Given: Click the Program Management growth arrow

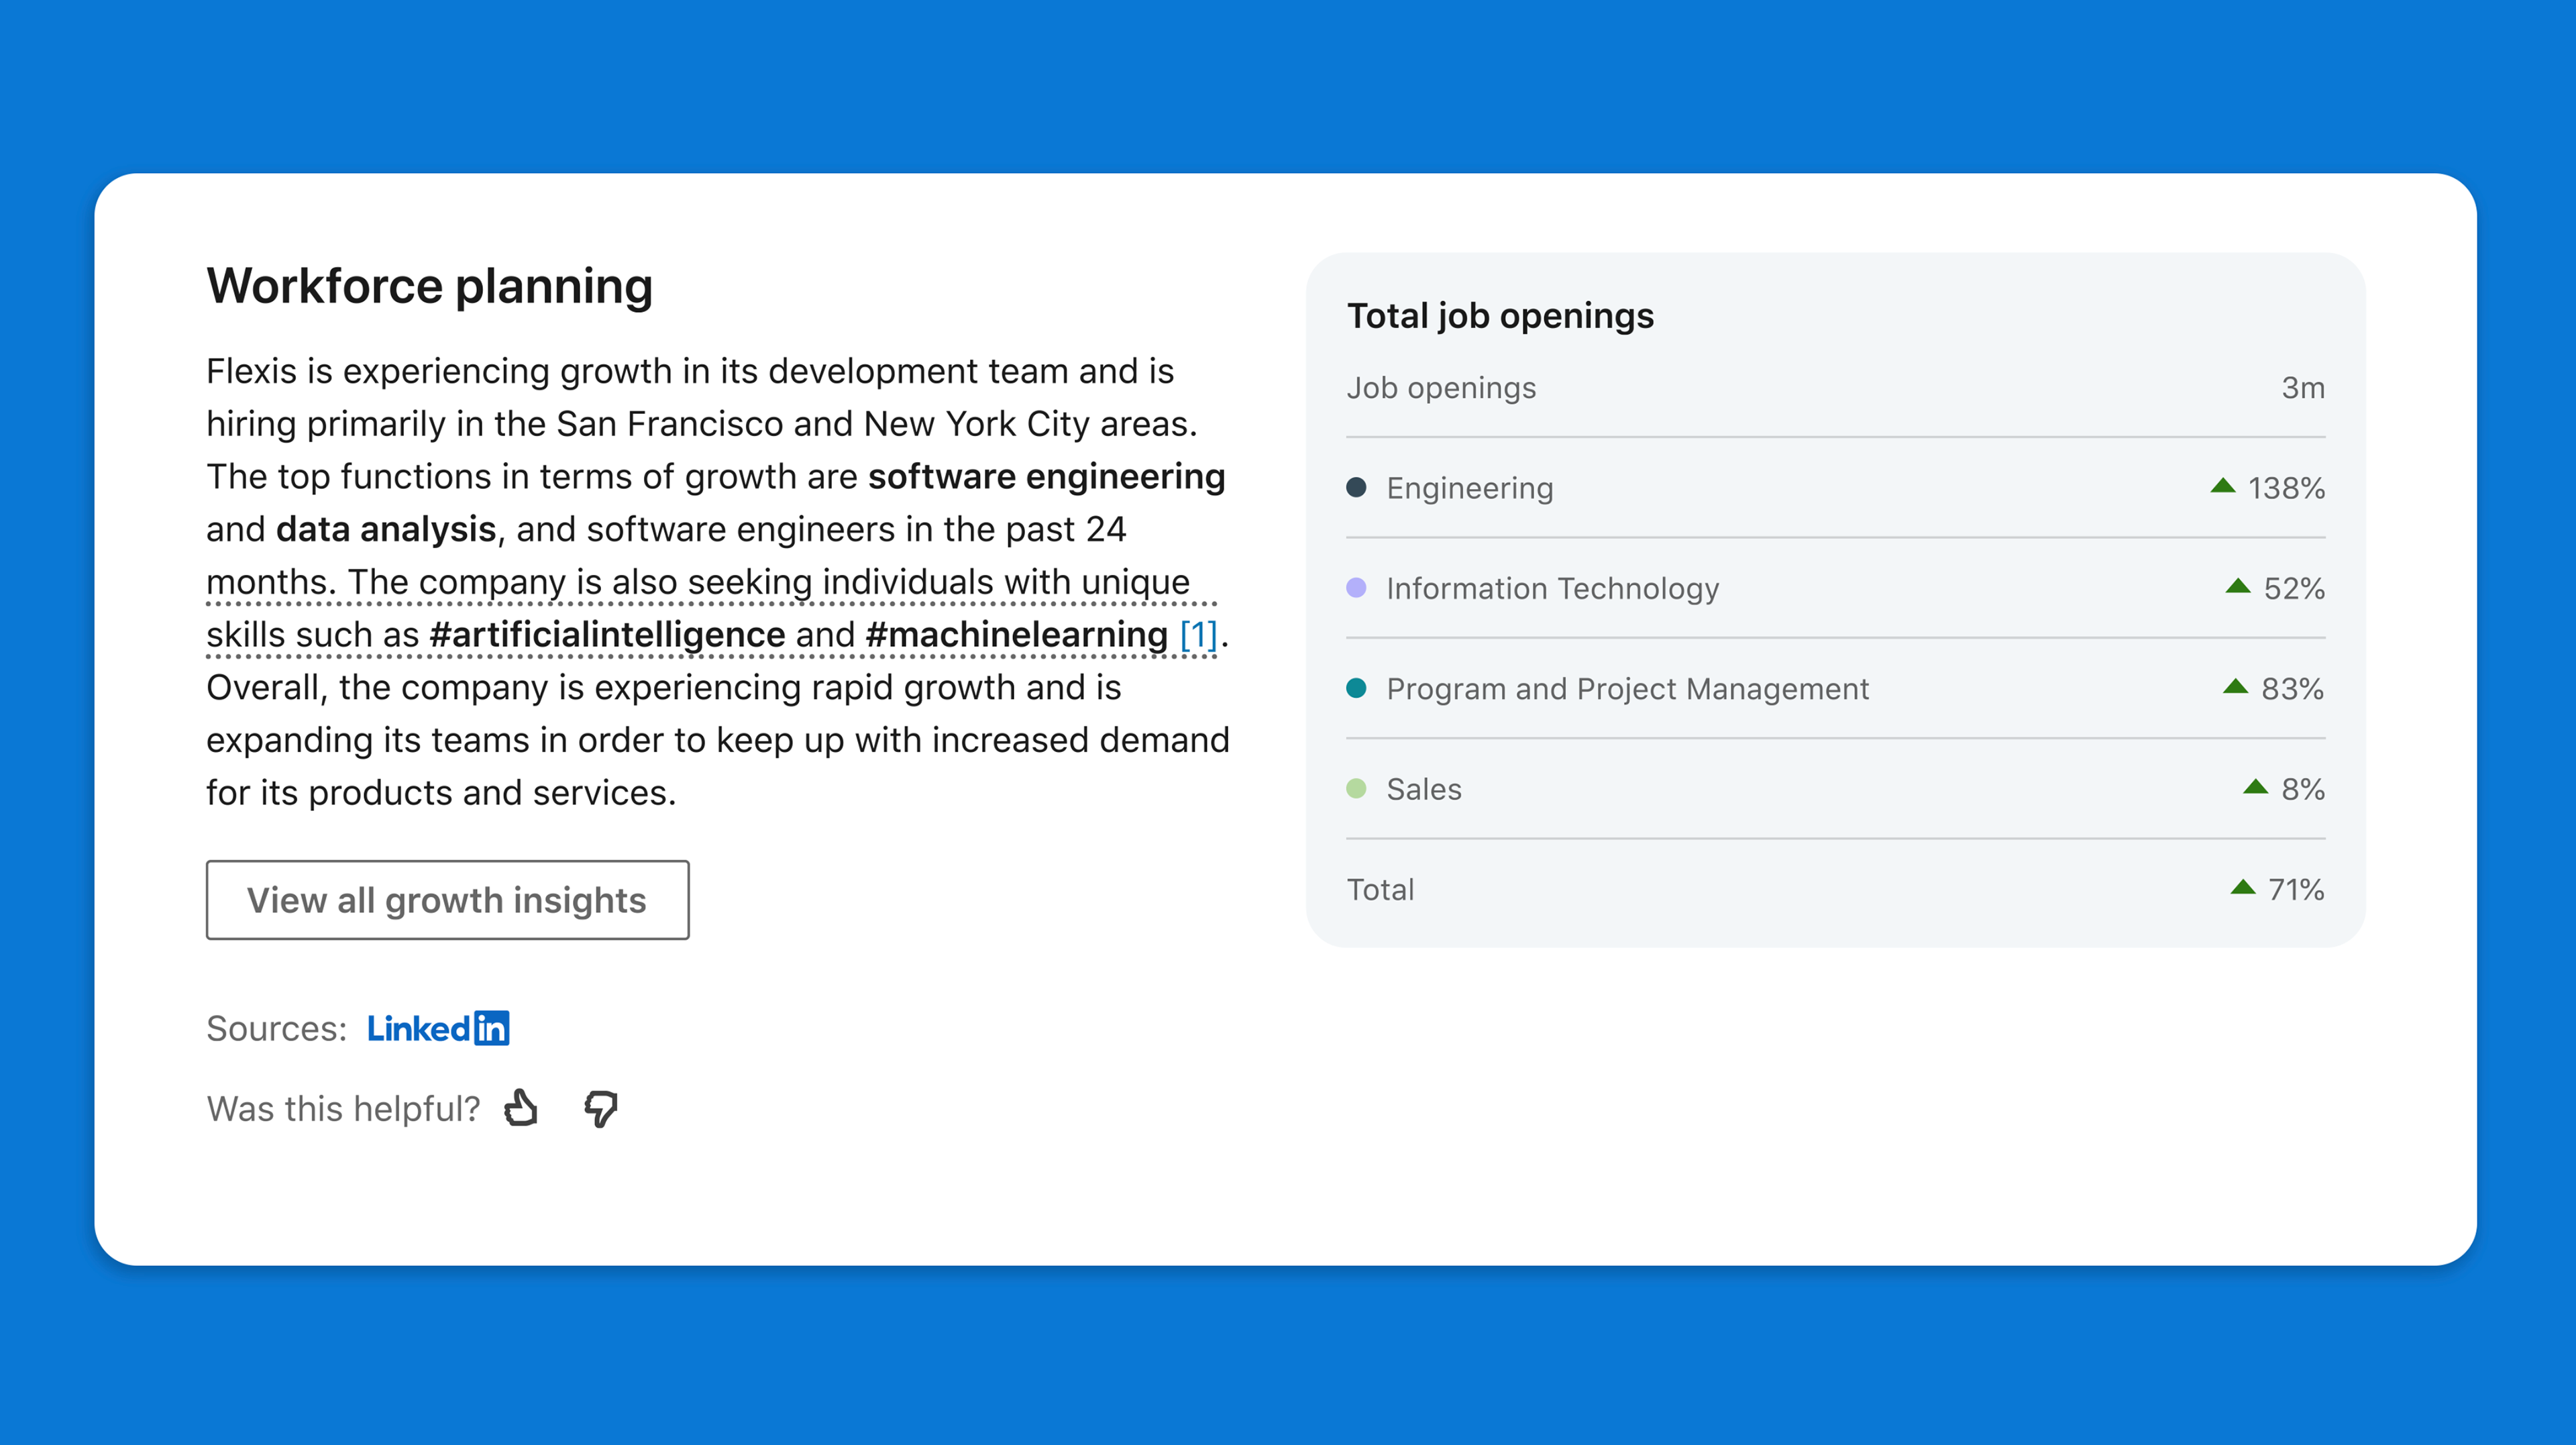Looking at the screenshot, I should pyautogui.click(x=2235, y=687).
